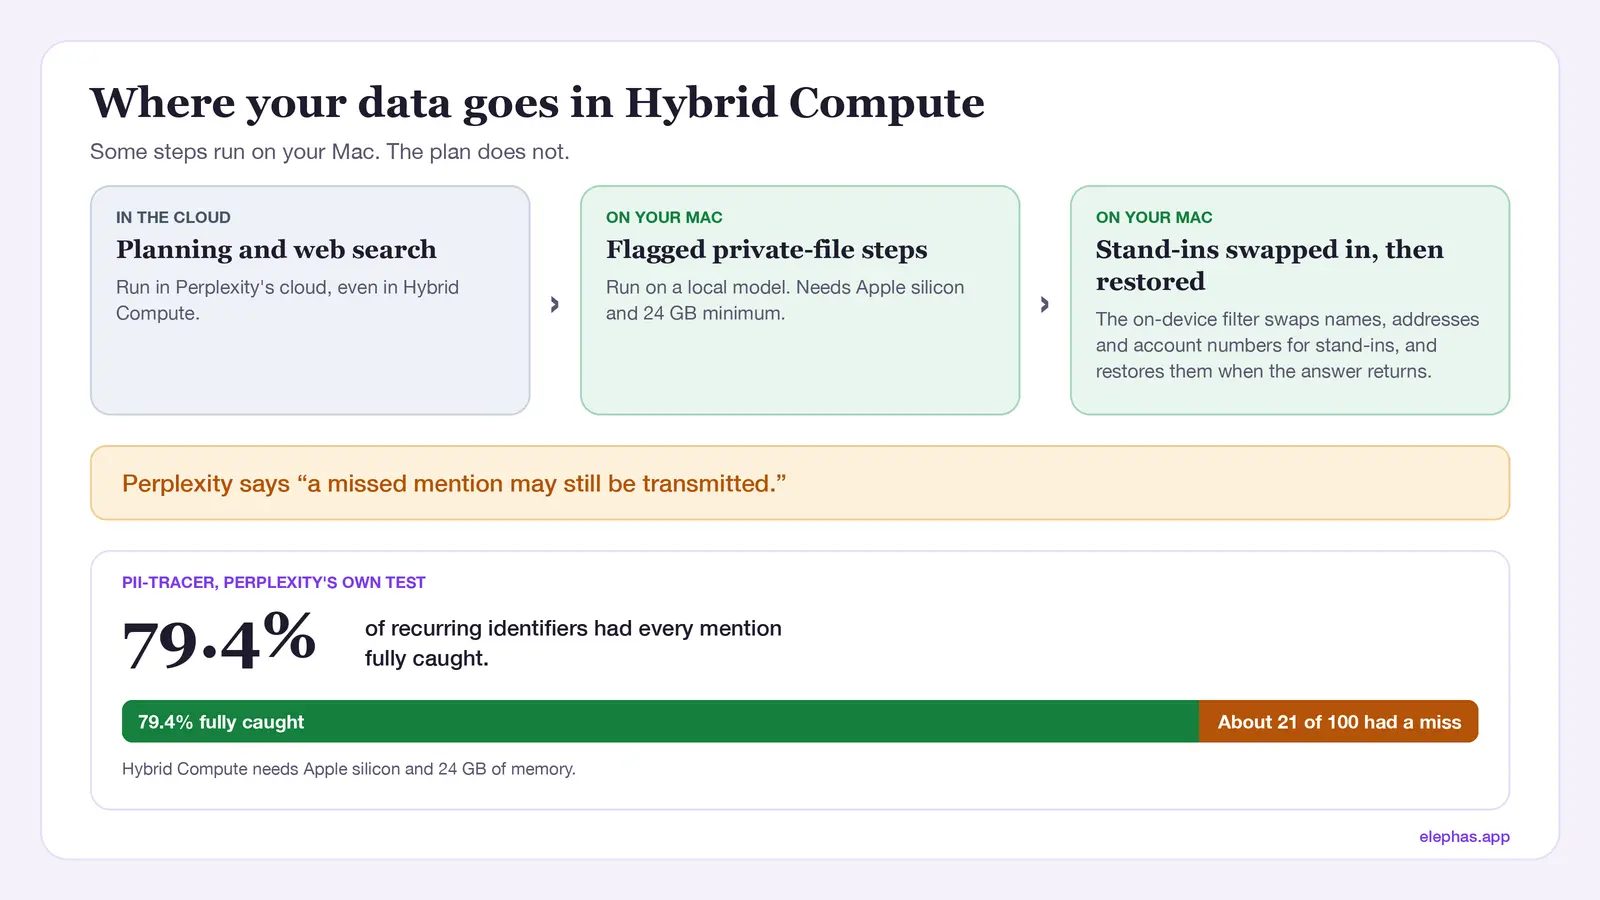Click text 'Run in Perplexity's cloud, even in Hybrid Compute'
Viewport: 1600px width, 900px height.
click(287, 300)
